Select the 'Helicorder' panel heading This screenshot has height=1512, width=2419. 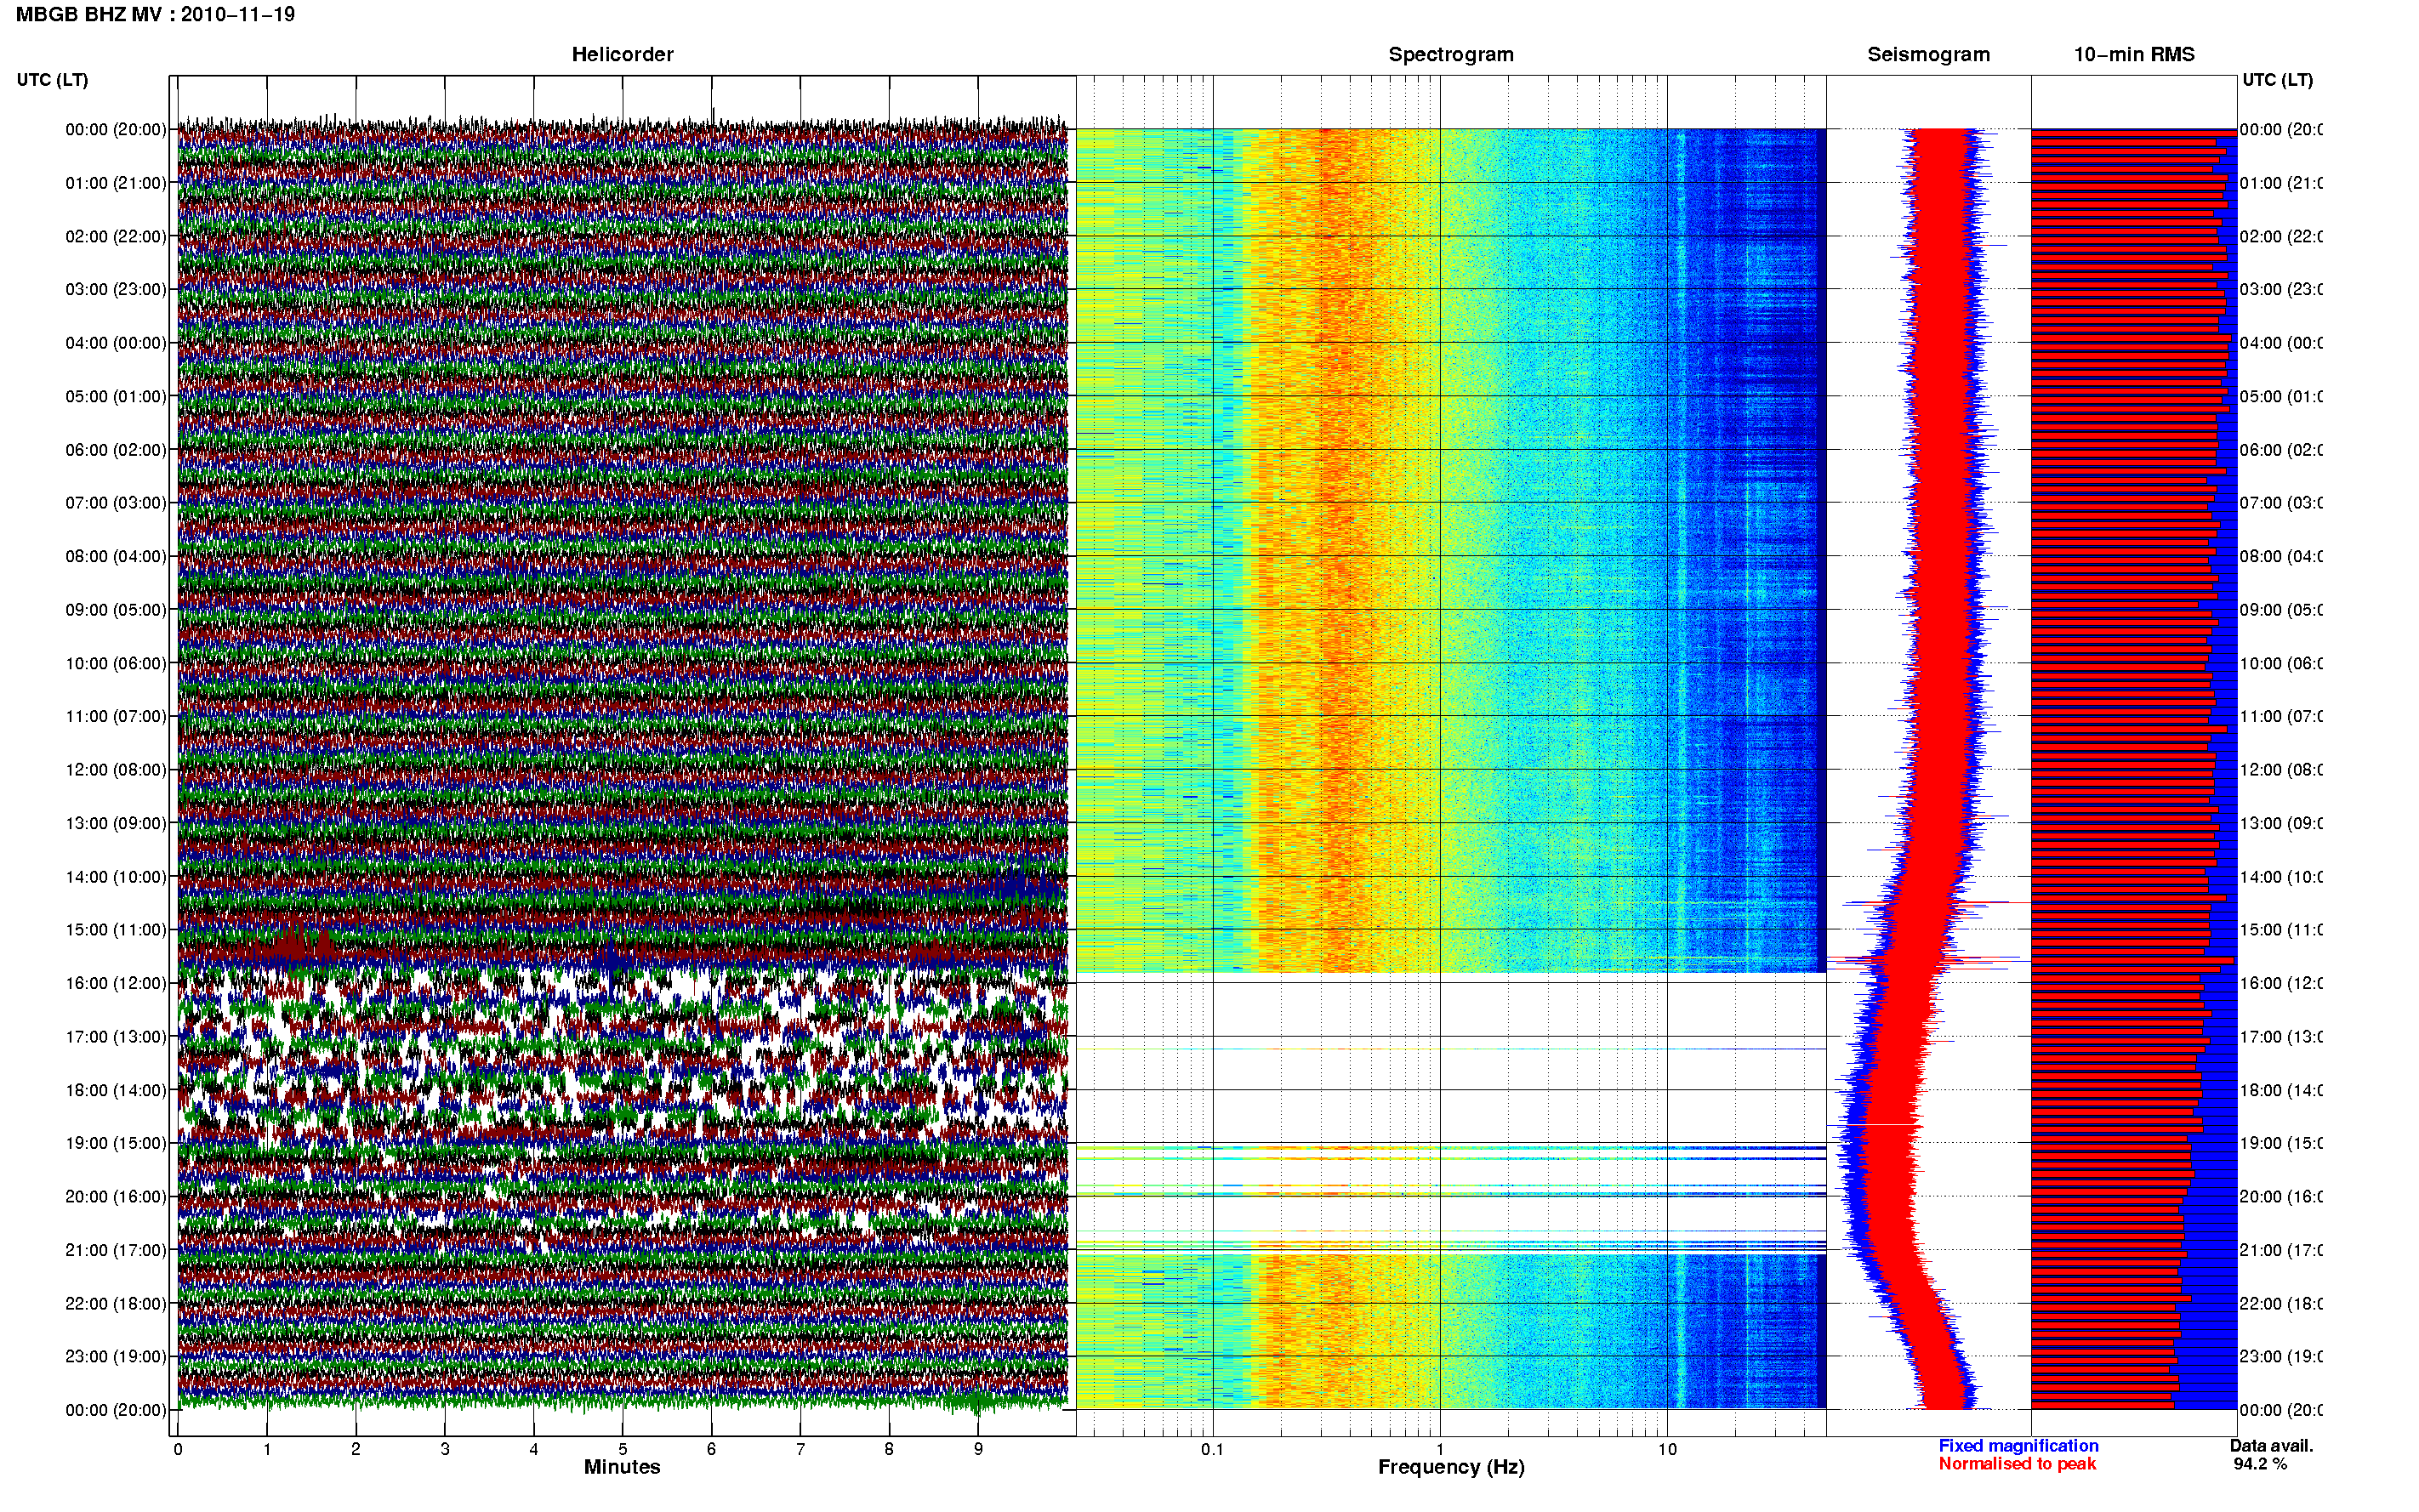[622, 54]
